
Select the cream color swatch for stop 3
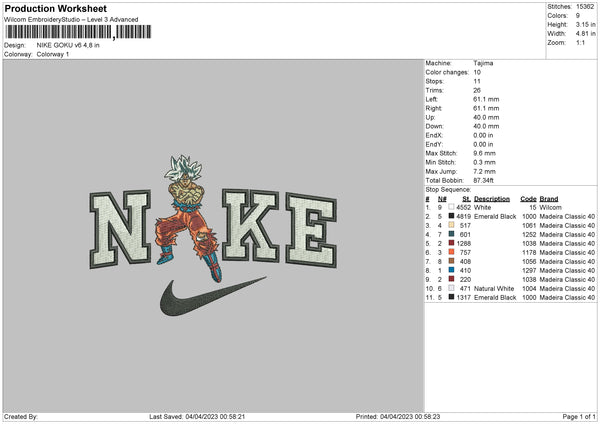(x=451, y=225)
